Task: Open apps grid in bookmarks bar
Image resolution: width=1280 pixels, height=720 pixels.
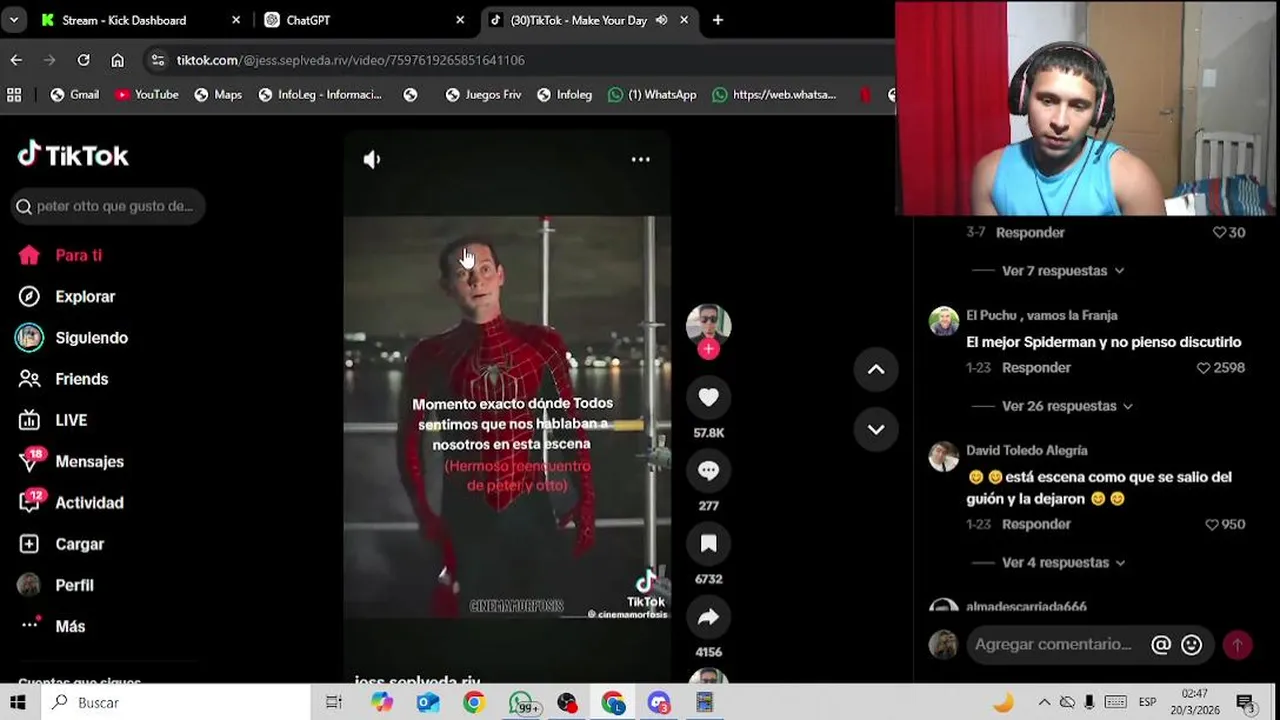Action: click(x=14, y=94)
